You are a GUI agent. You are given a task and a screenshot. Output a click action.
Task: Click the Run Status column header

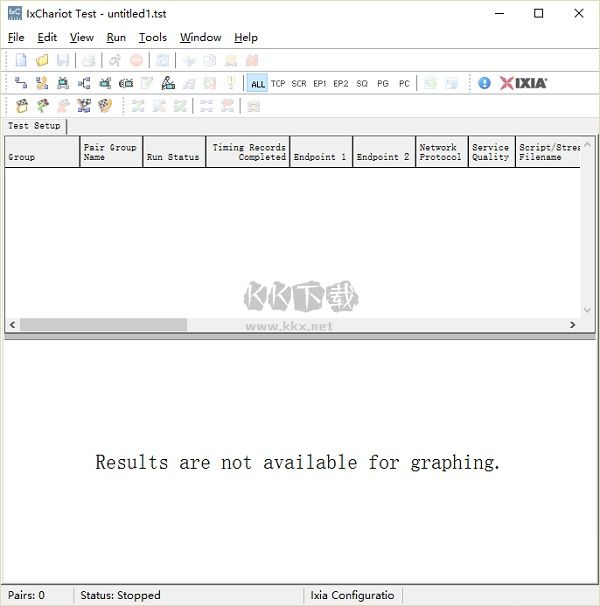174,152
